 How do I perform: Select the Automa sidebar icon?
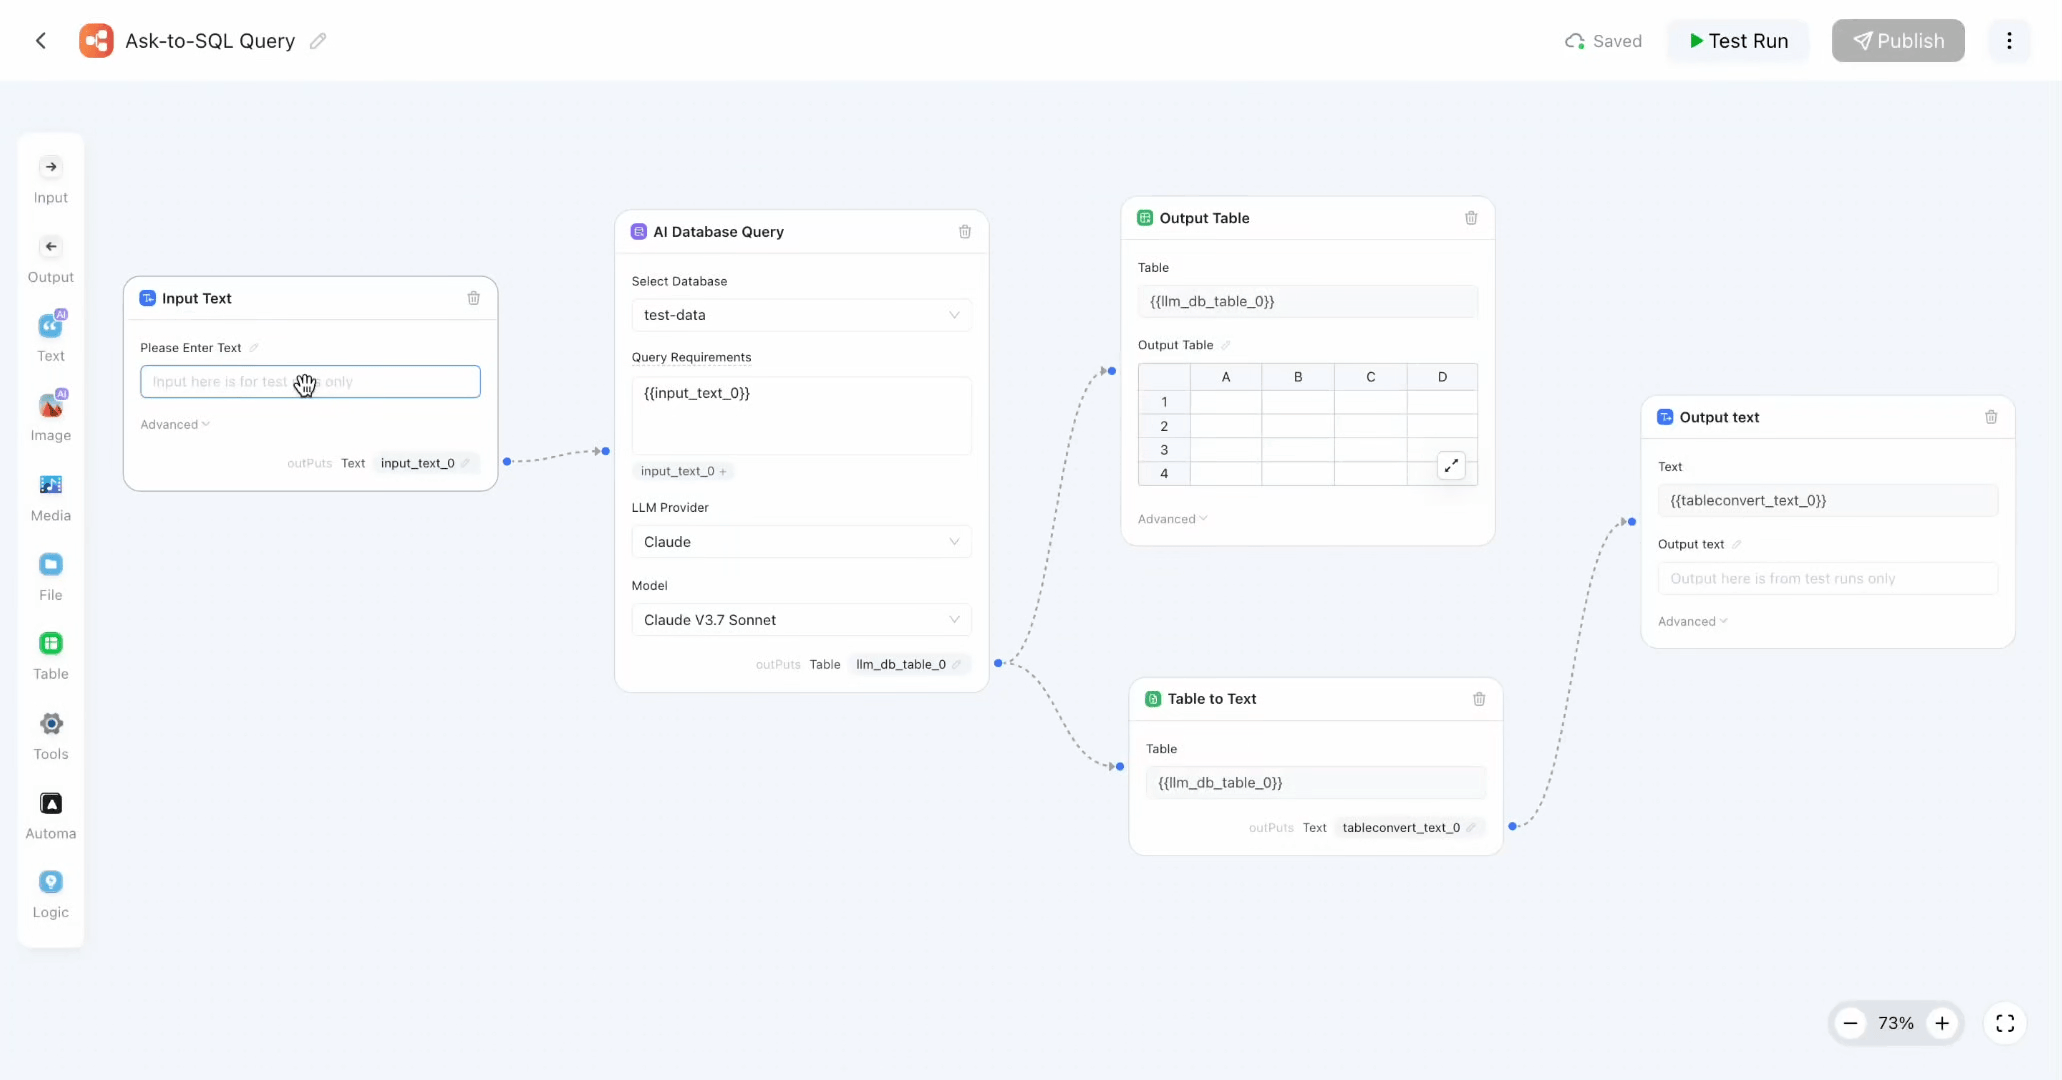[x=50, y=814]
